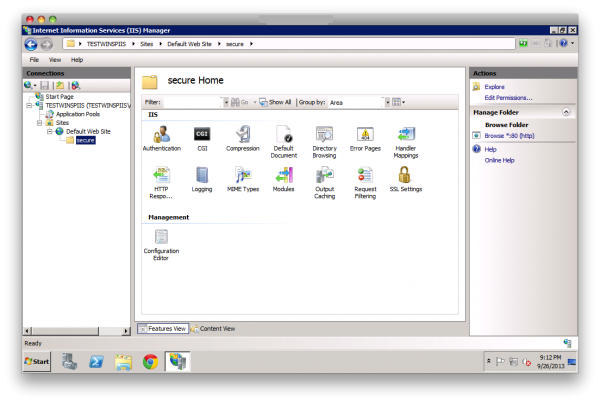
Task: Open the Compression feature
Action: tap(242, 134)
